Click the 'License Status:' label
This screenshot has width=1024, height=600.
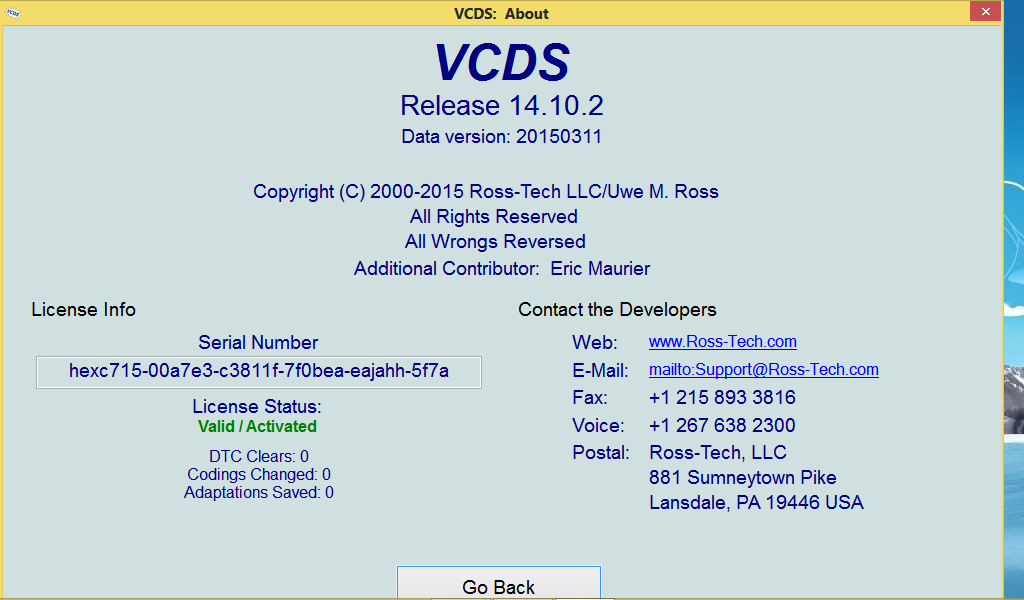pos(257,407)
